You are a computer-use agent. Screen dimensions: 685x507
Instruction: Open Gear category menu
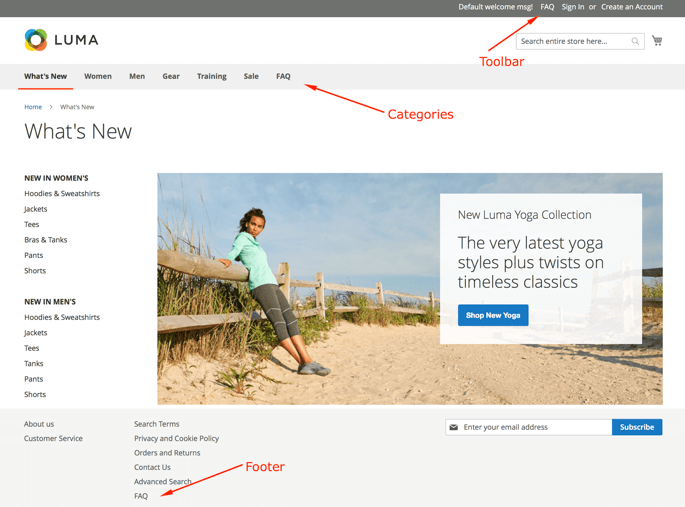(x=171, y=76)
